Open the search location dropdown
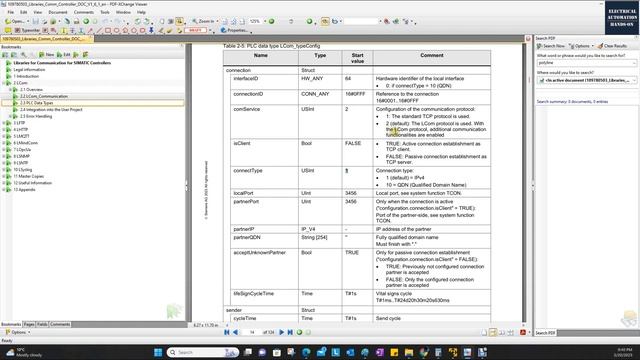This screenshot has width=640, height=360. [x=634, y=80]
